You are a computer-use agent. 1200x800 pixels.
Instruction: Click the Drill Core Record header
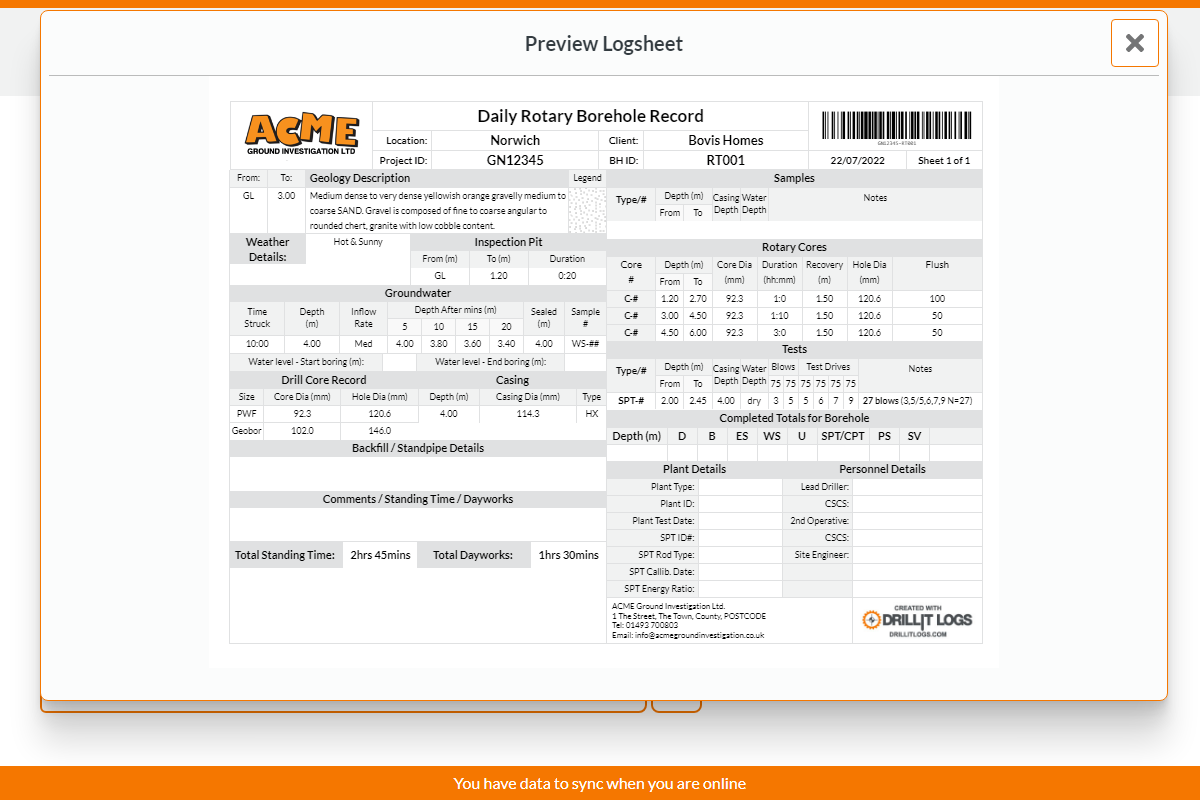coord(323,380)
